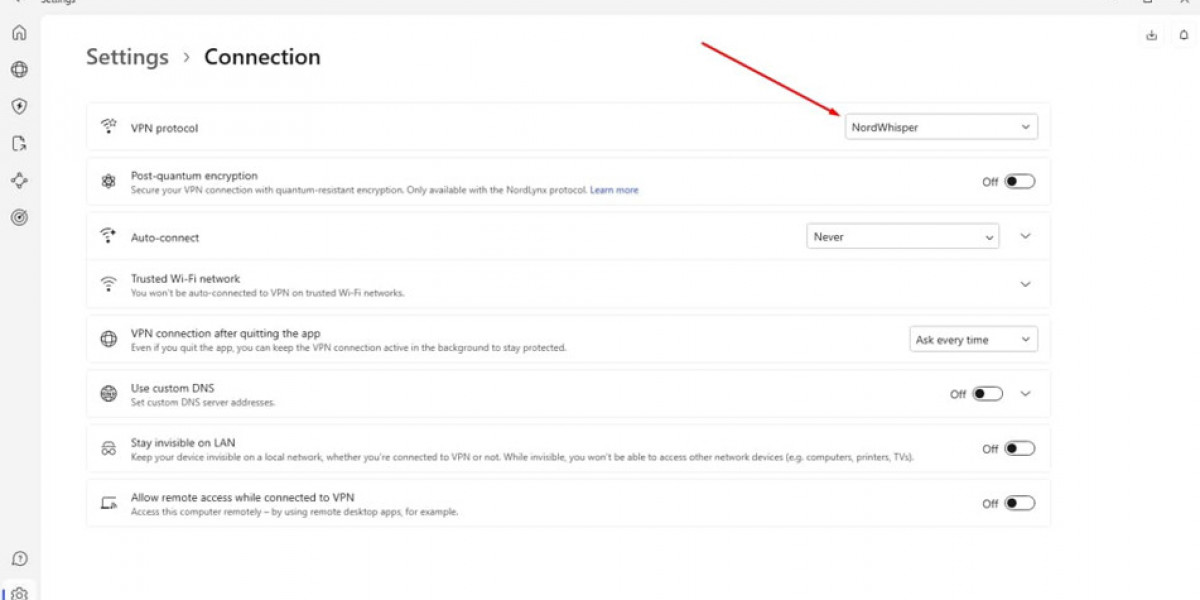Click the help question mark icon

click(19, 558)
